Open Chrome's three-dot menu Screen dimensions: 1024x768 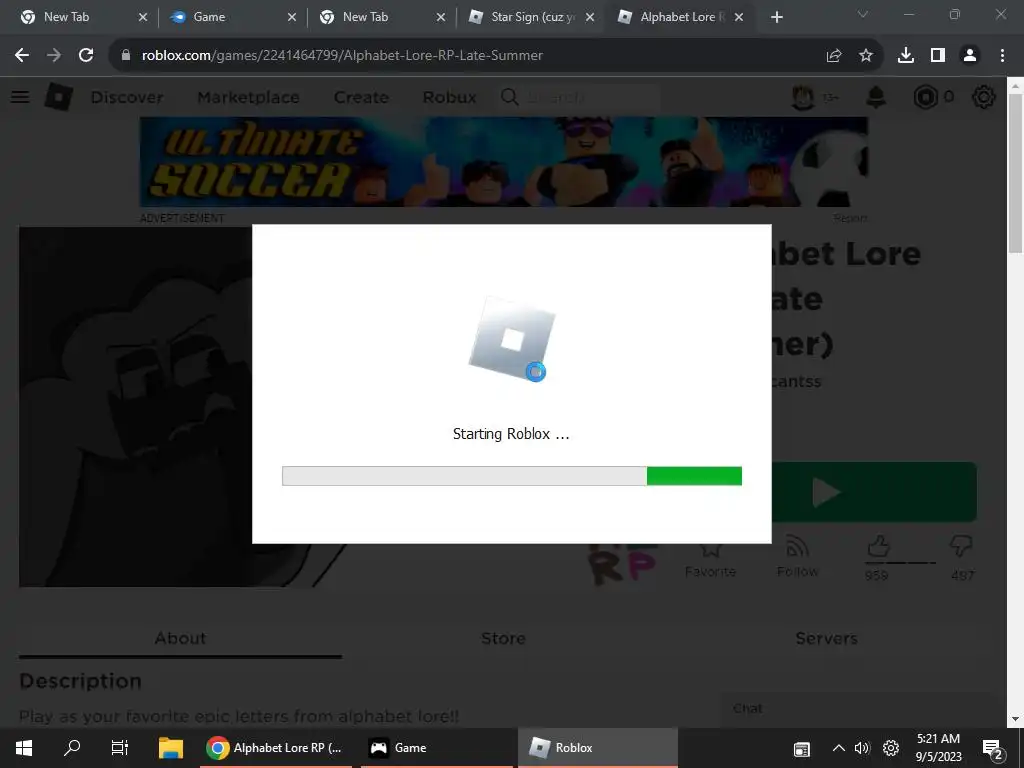click(x=1002, y=56)
